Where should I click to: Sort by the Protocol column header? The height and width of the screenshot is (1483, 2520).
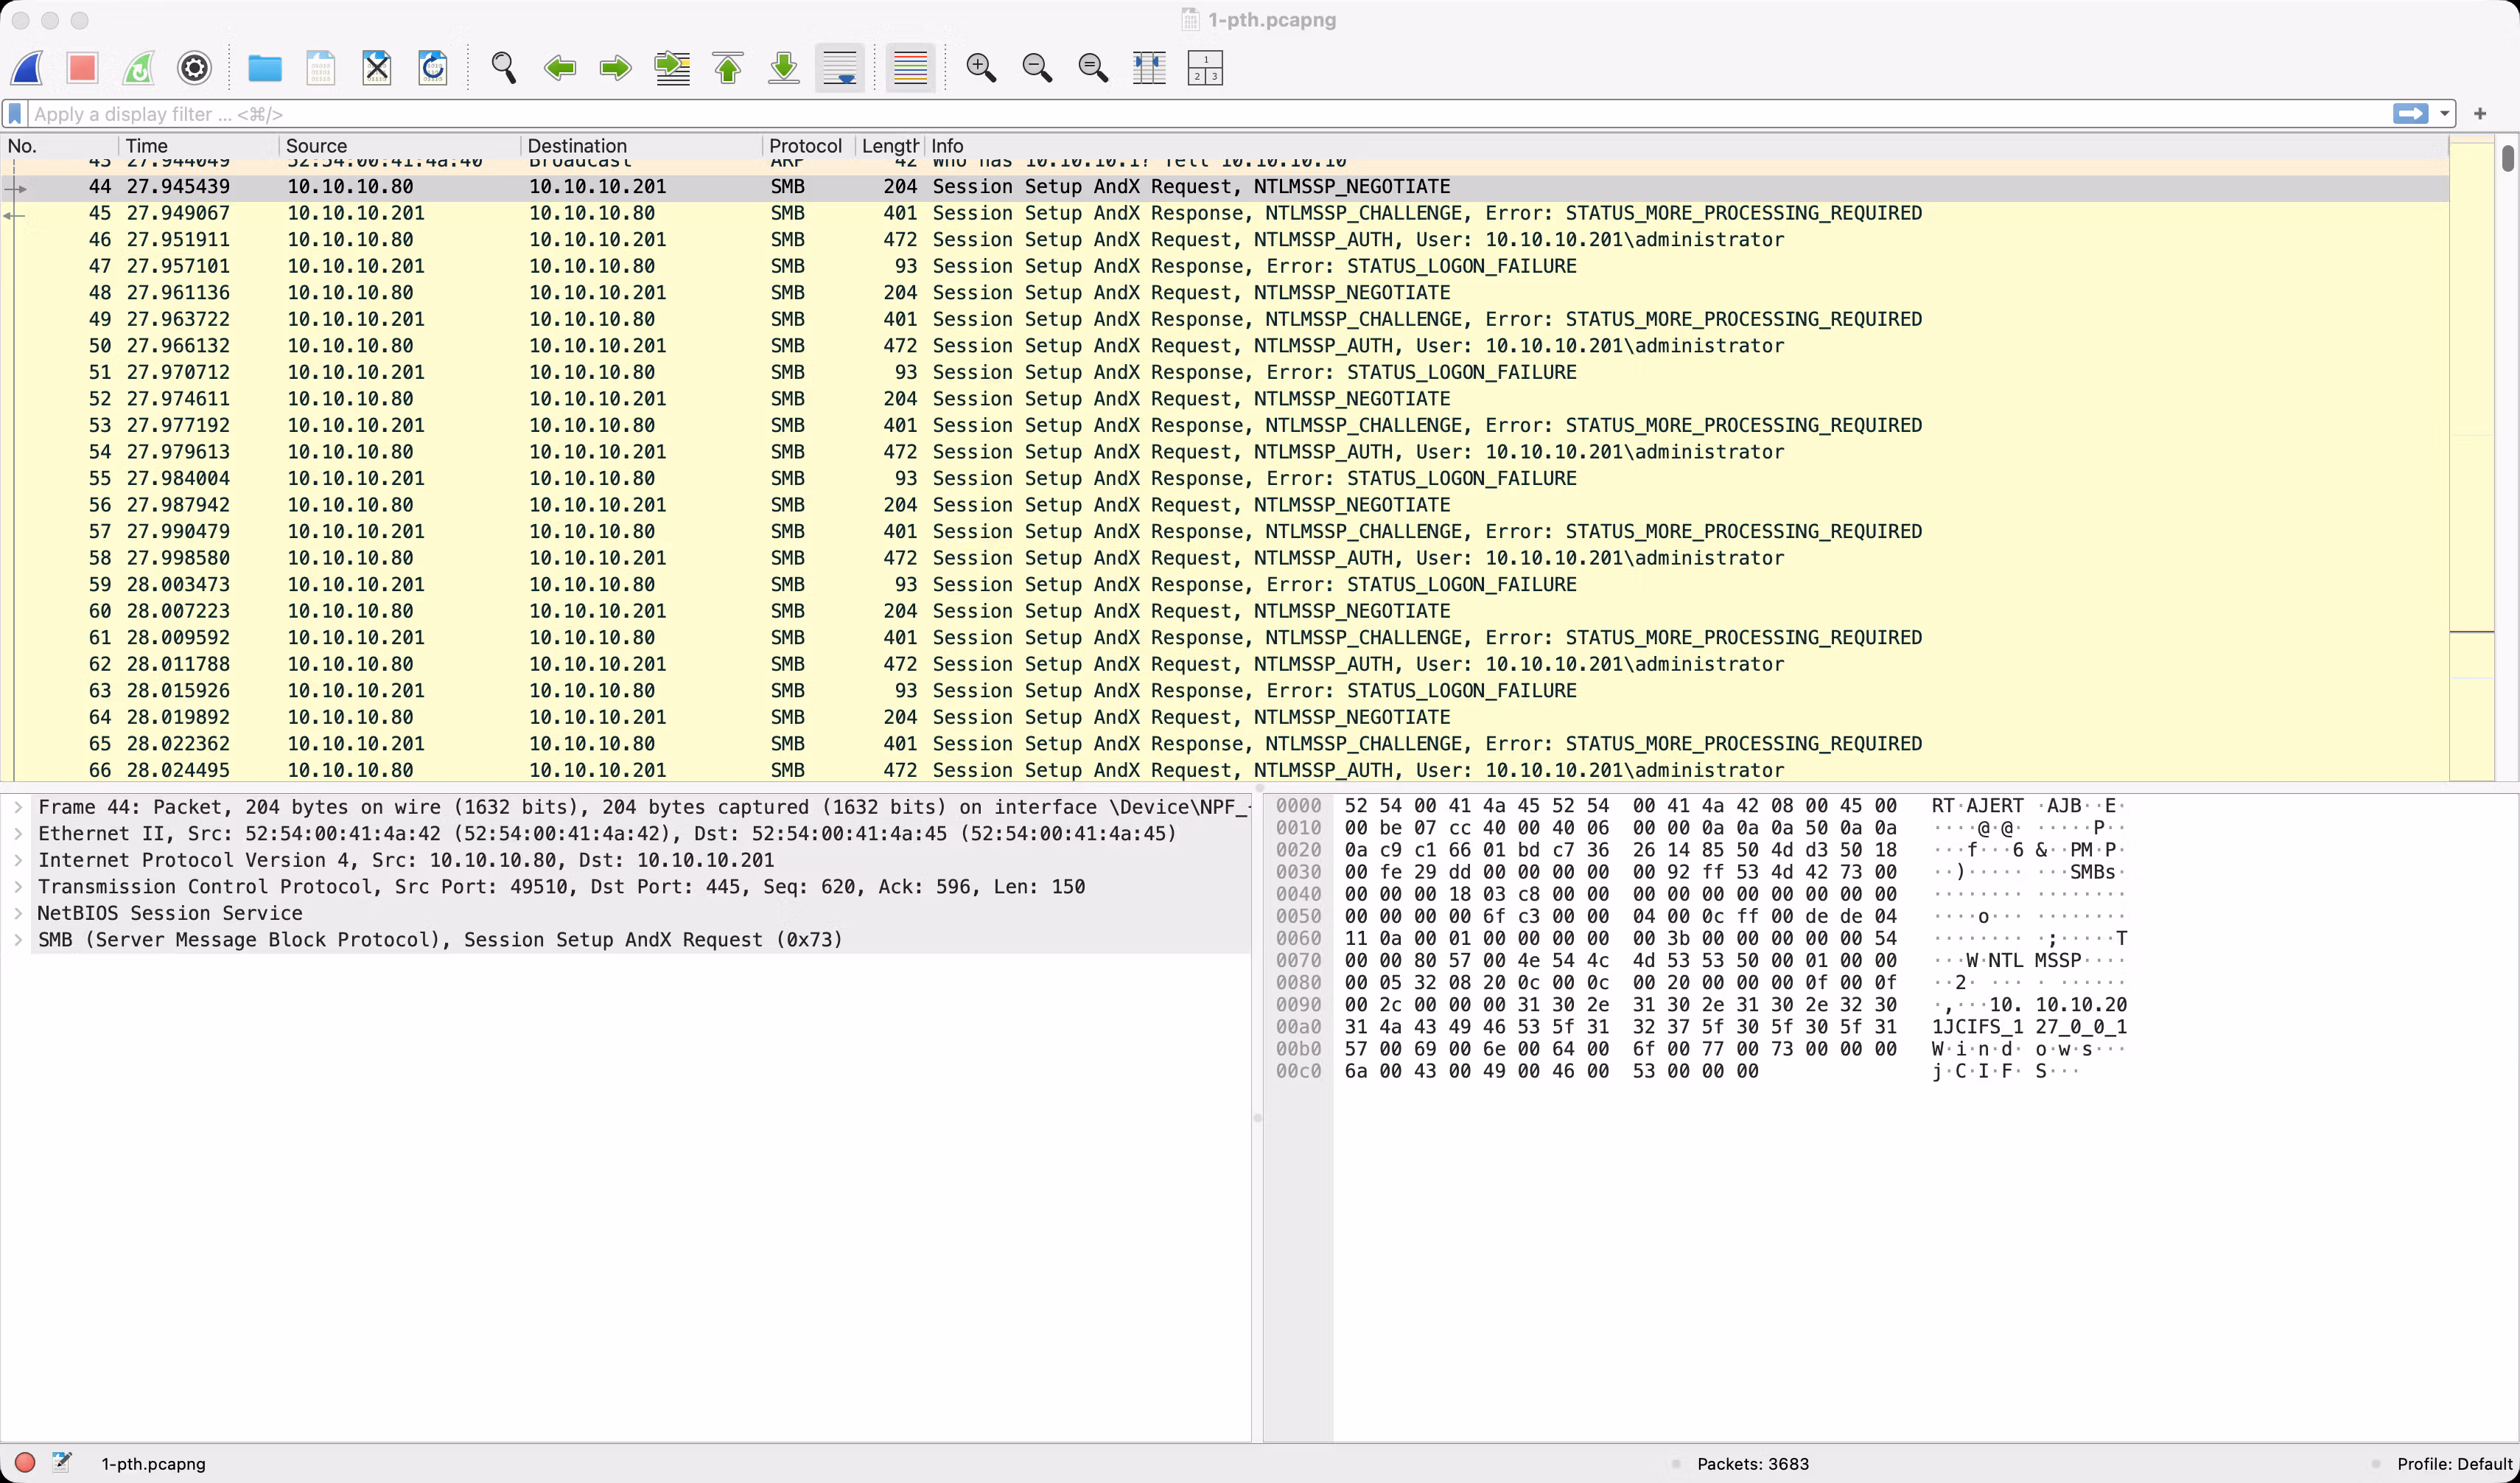[808, 146]
